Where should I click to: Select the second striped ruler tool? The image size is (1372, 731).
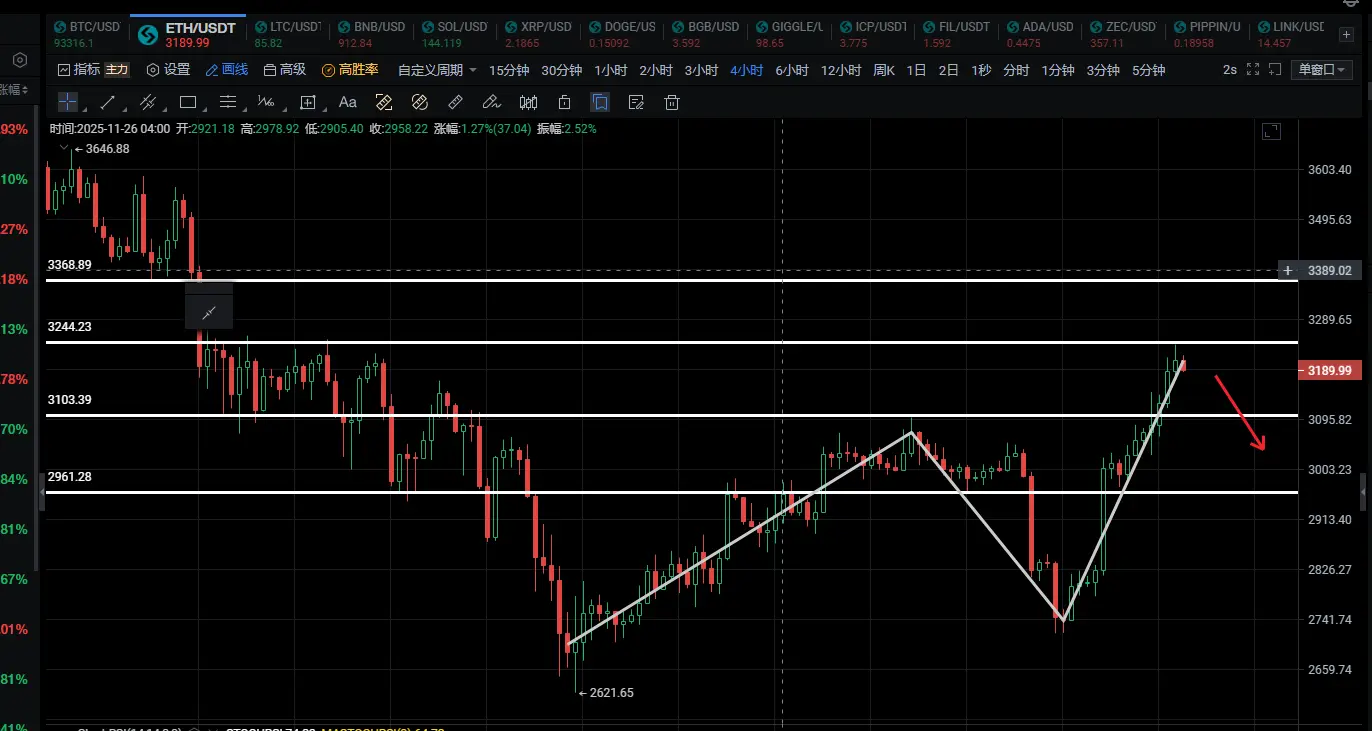tap(419, 102)
